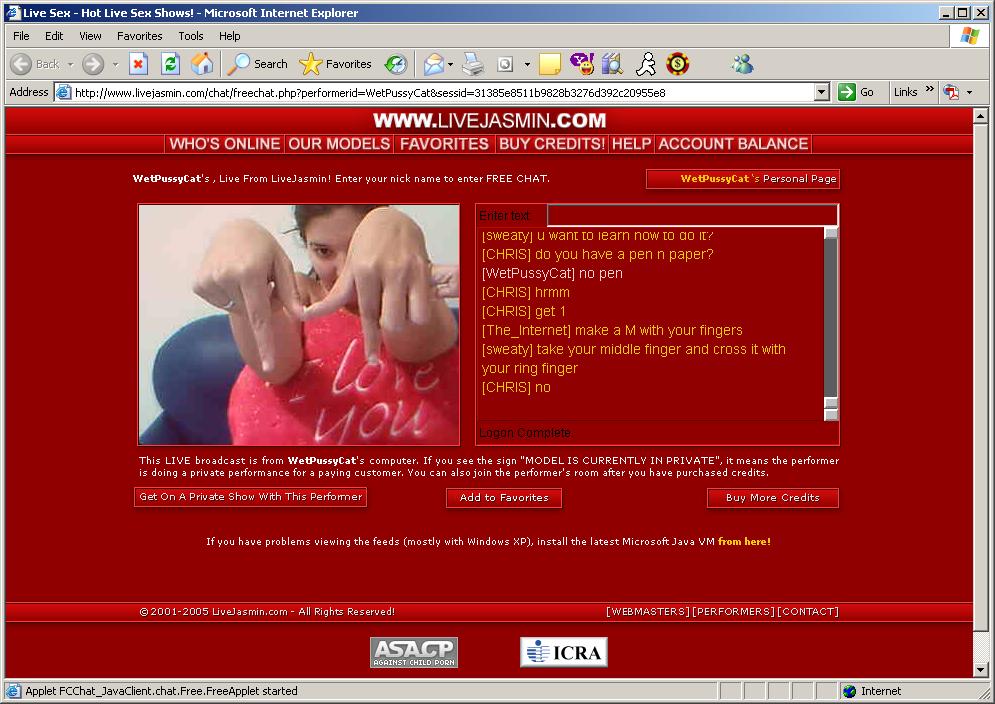Image resolution: width=995 pixels, height=704 pixels.
Task: Click the Add to Favorites button
Action: [504, 498]
